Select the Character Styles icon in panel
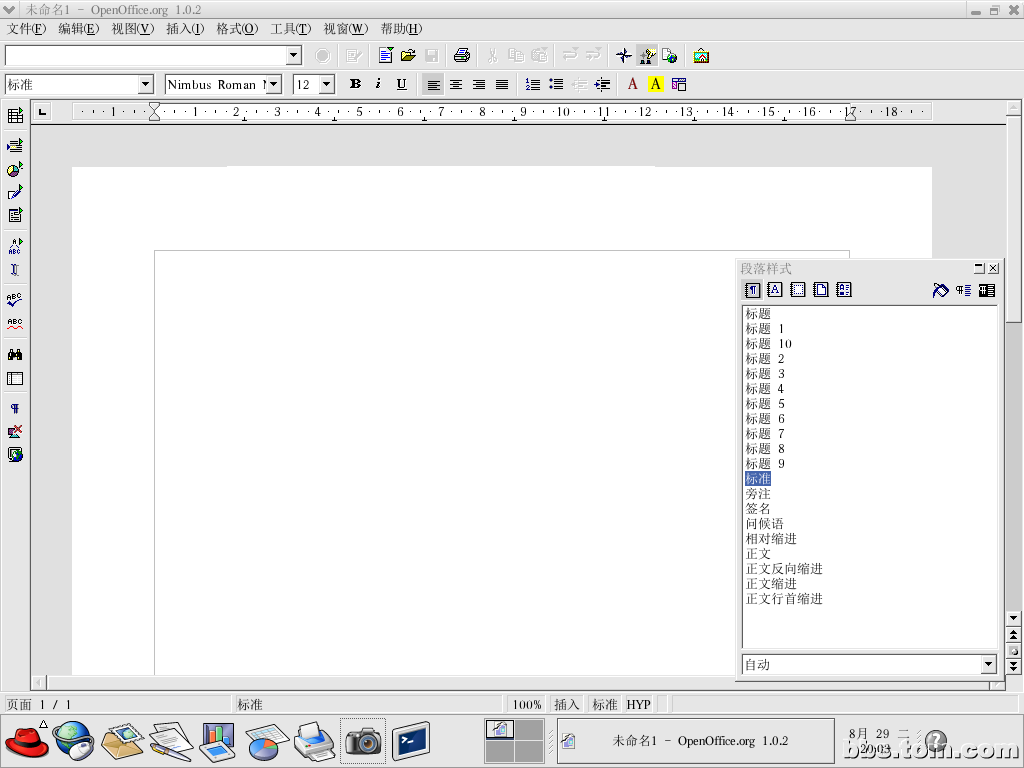Image resolution: width=1024 pixels, height=768 pixels. point(775,290)
